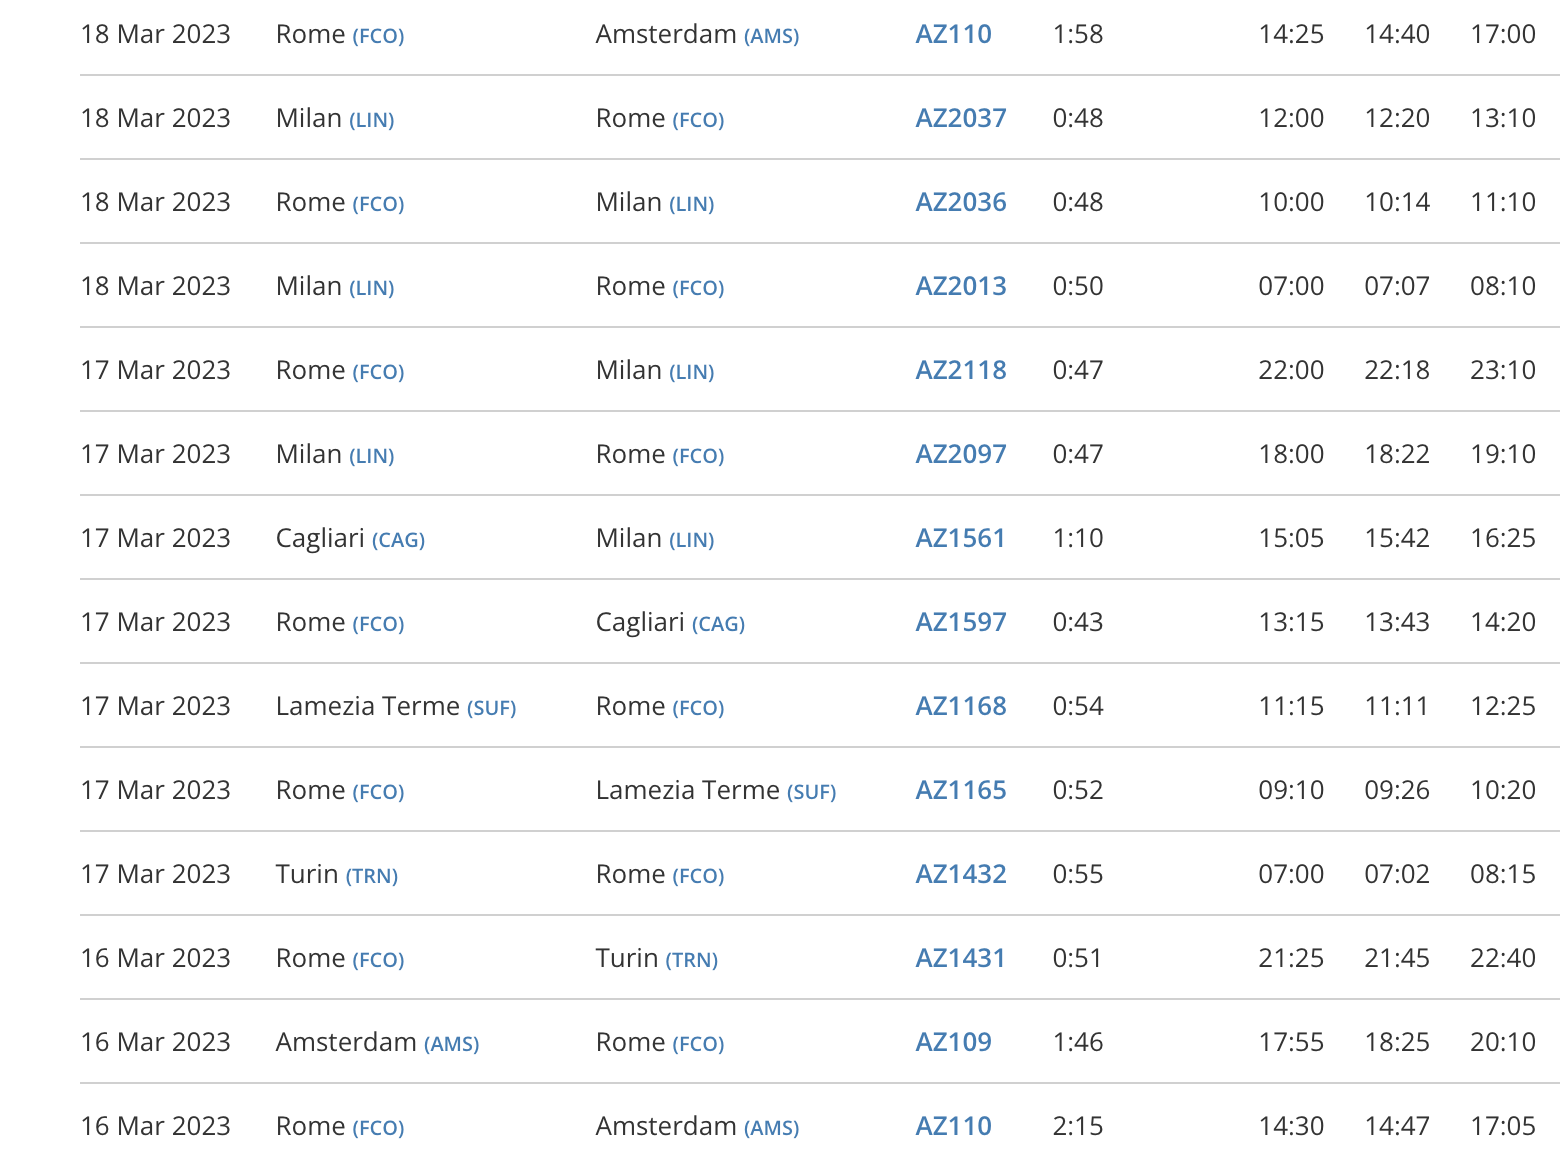Click TRN airport code for Turin origin
Viewport: 1560px width, 1164px height.
[372, 876]
